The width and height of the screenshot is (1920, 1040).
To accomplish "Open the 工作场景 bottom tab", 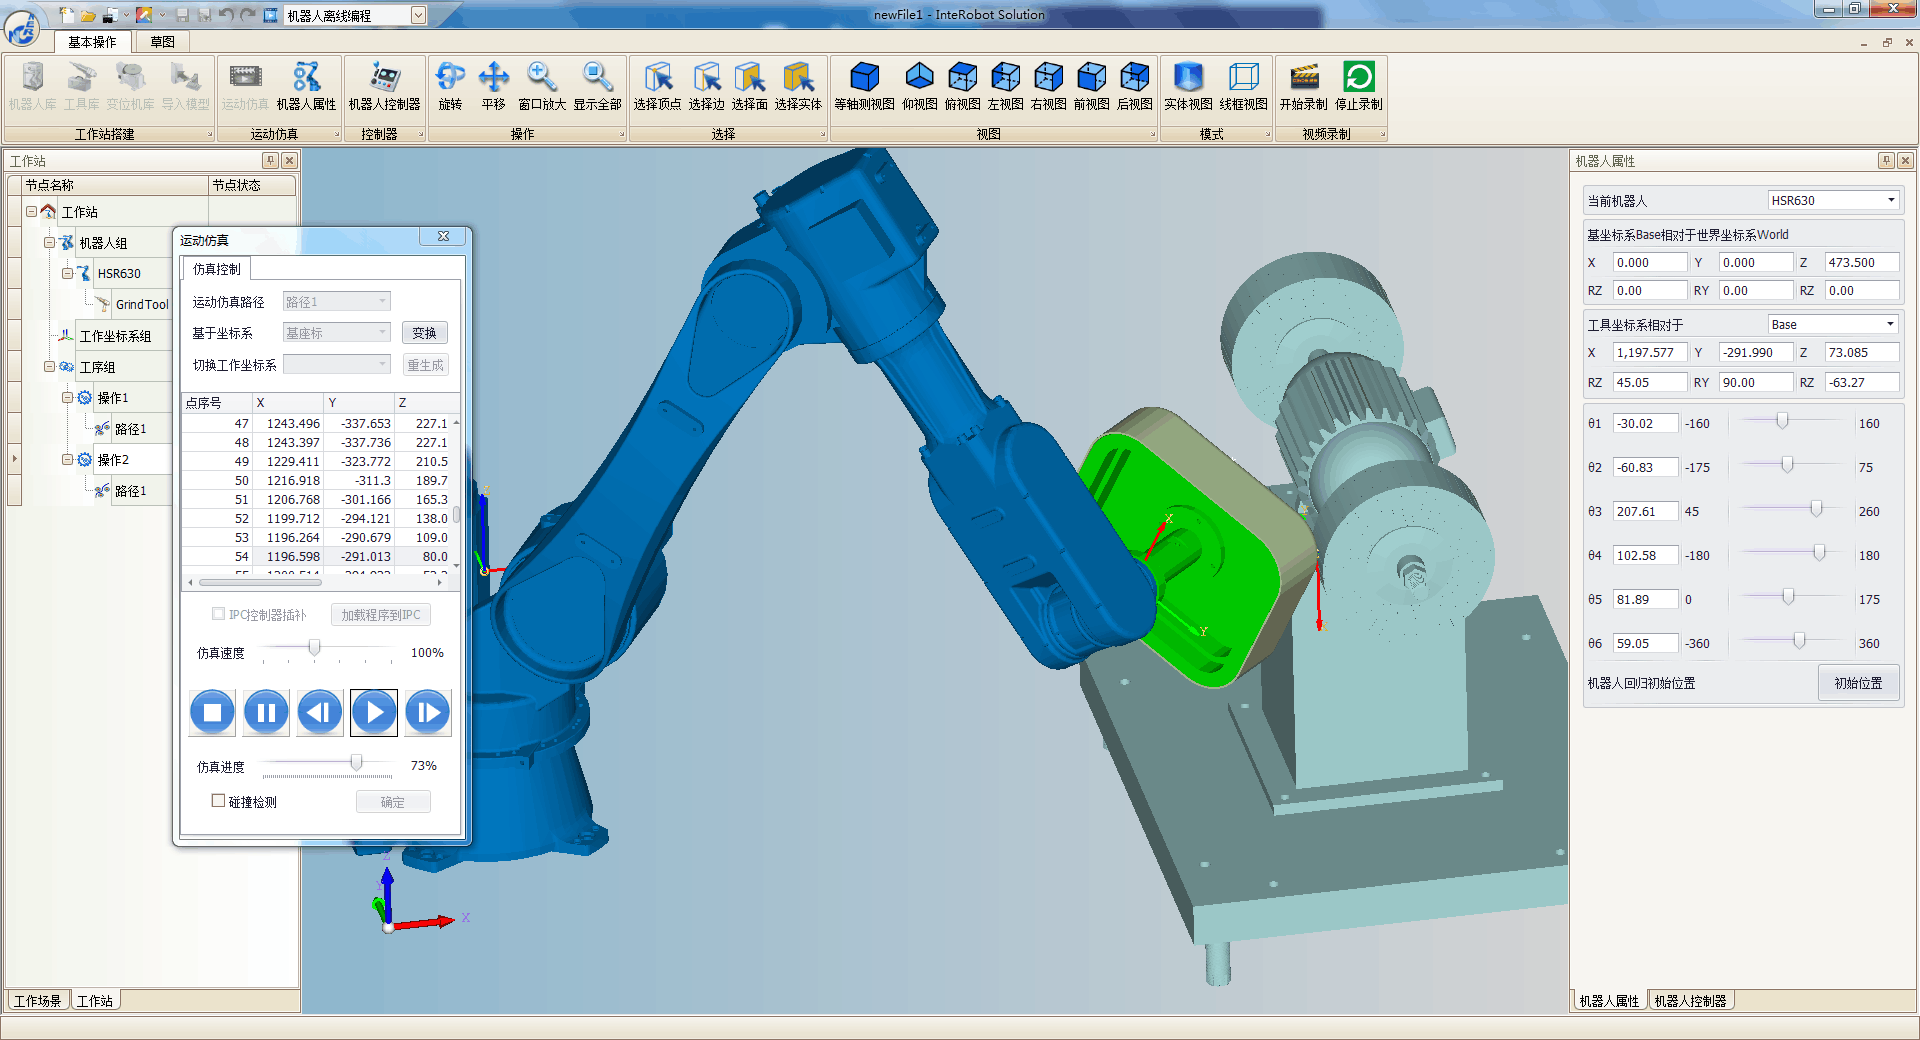I will tap(38, 1000).
